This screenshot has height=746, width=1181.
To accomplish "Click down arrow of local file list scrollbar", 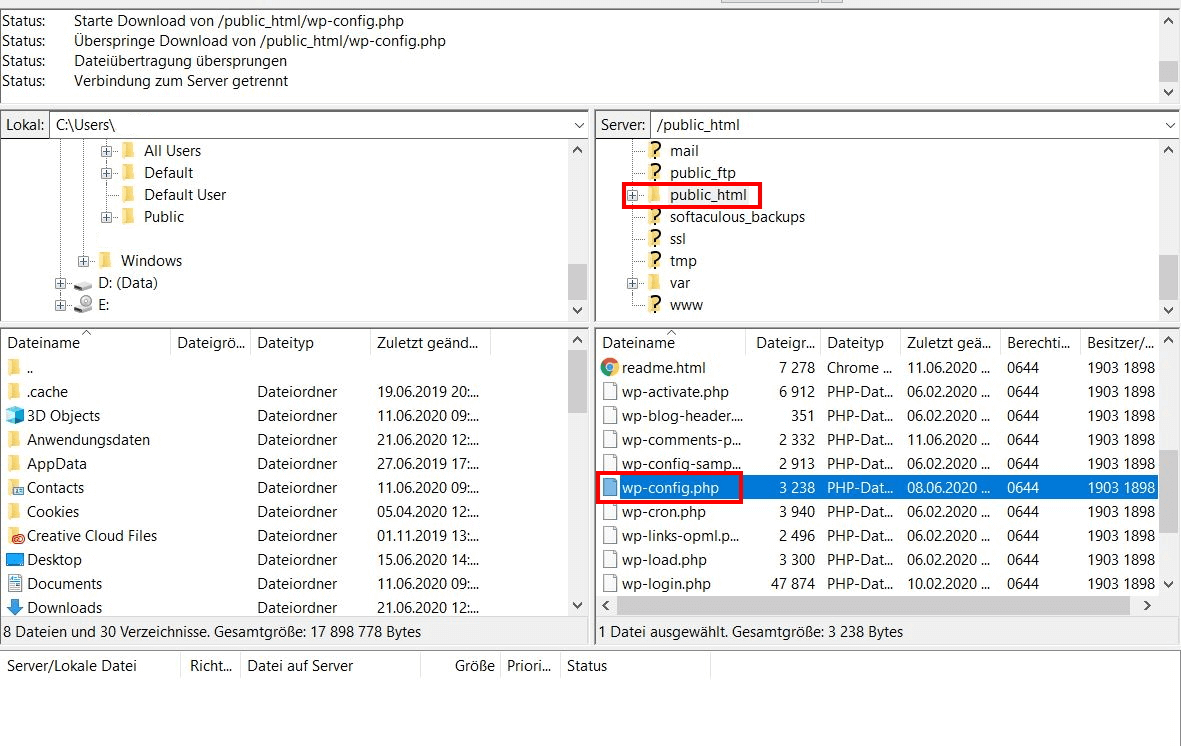I will [577, 605].
